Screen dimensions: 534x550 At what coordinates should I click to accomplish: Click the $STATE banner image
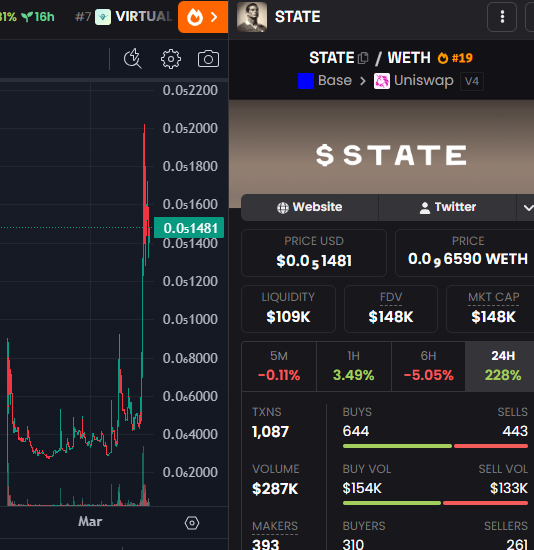click(x=381, y=154)
